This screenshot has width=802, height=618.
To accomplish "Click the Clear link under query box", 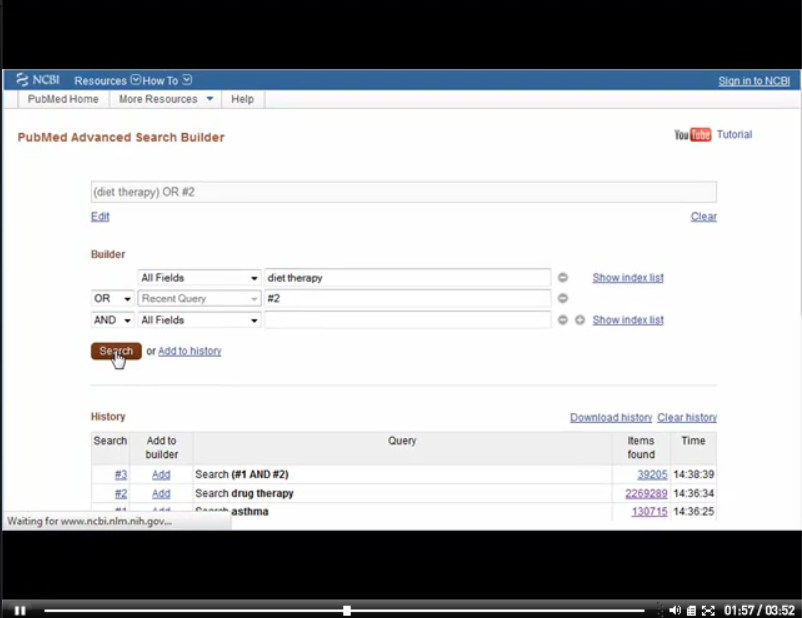I will pos(703,216).
